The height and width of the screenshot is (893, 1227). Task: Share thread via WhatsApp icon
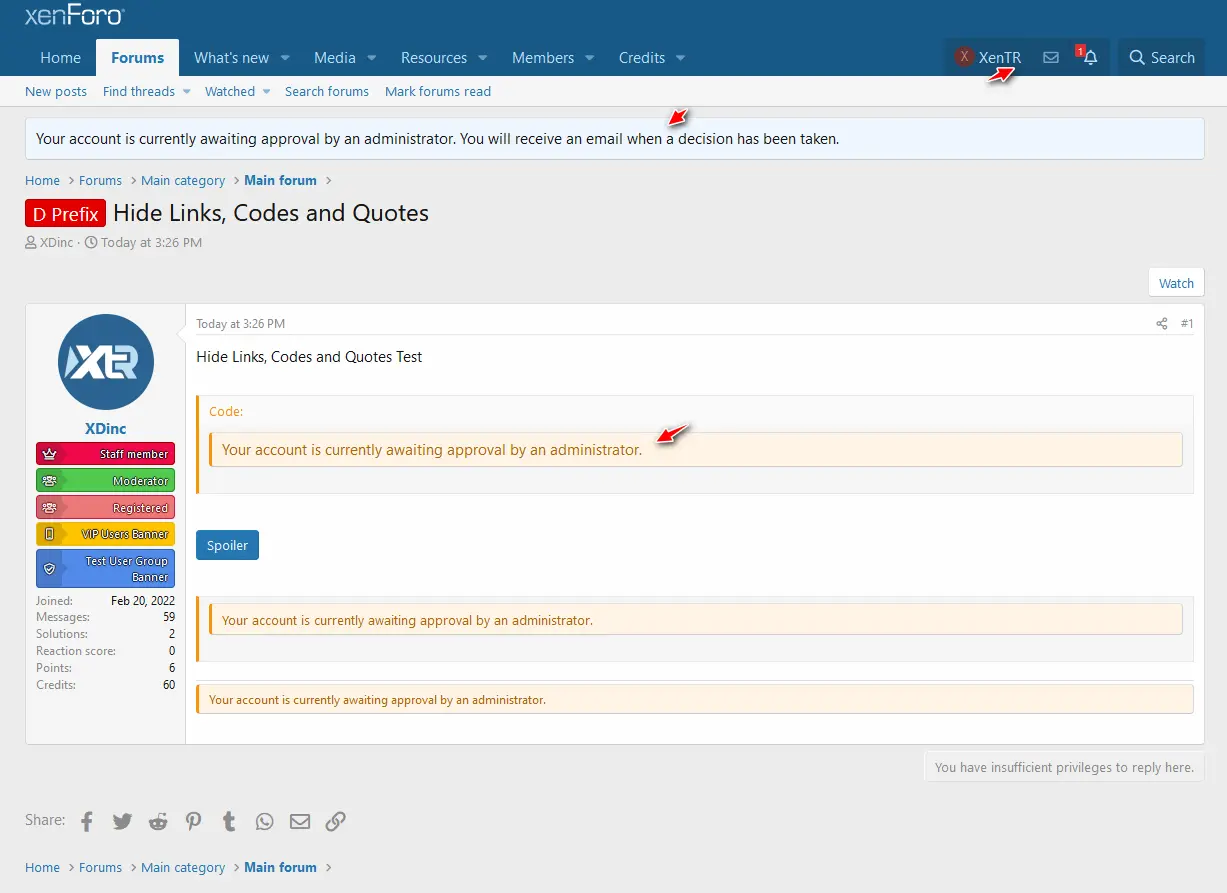pos(264,821)
